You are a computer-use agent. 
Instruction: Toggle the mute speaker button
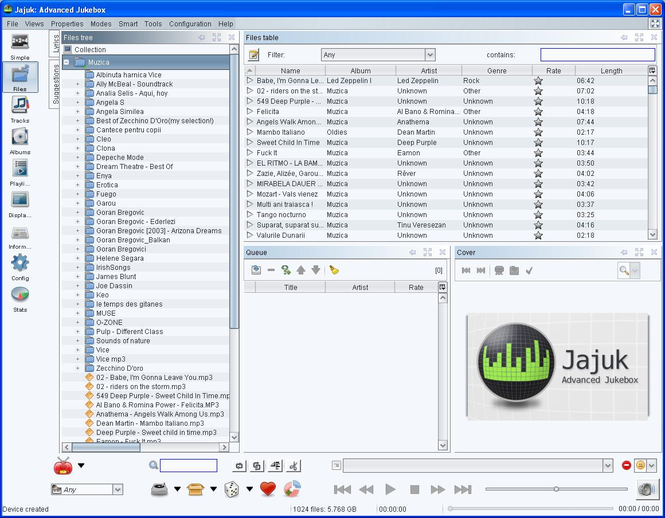pyautogui.click(x=647, y=489)
